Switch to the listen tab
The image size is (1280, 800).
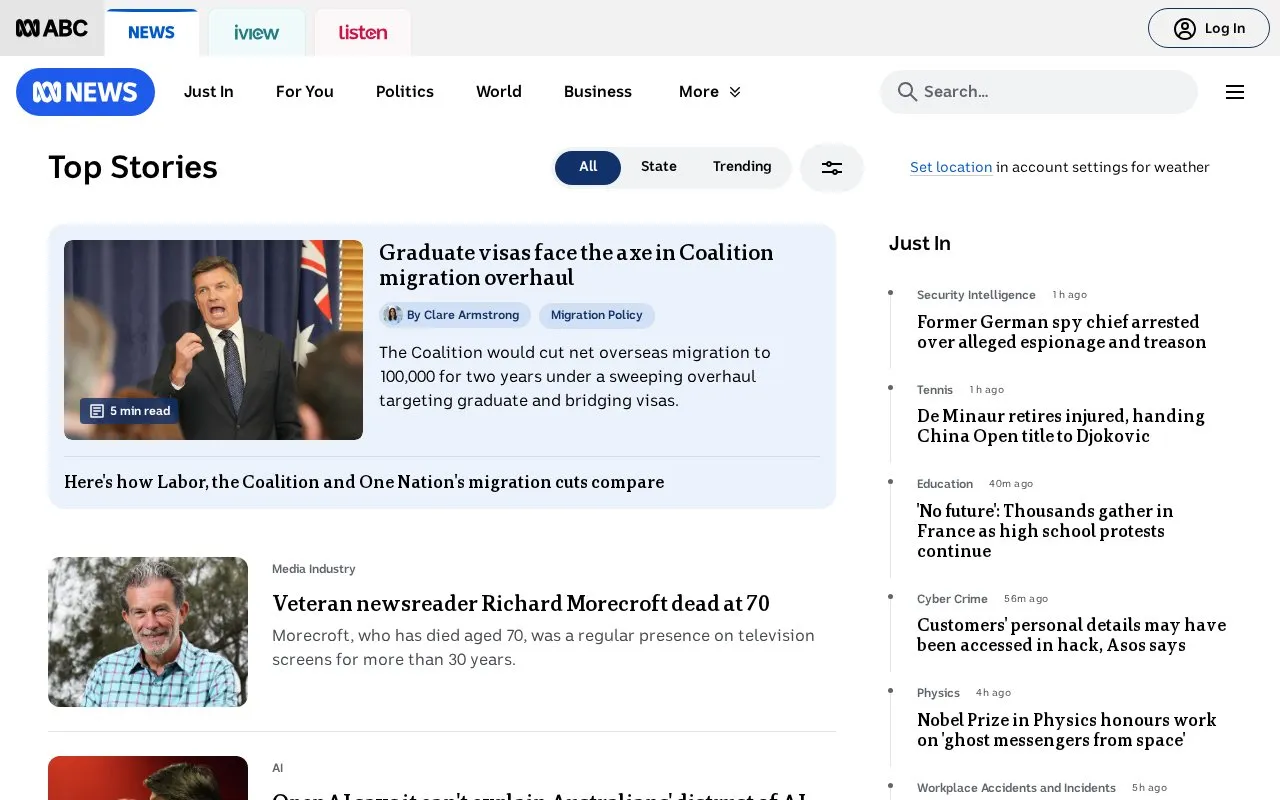[x=363, y=33]
